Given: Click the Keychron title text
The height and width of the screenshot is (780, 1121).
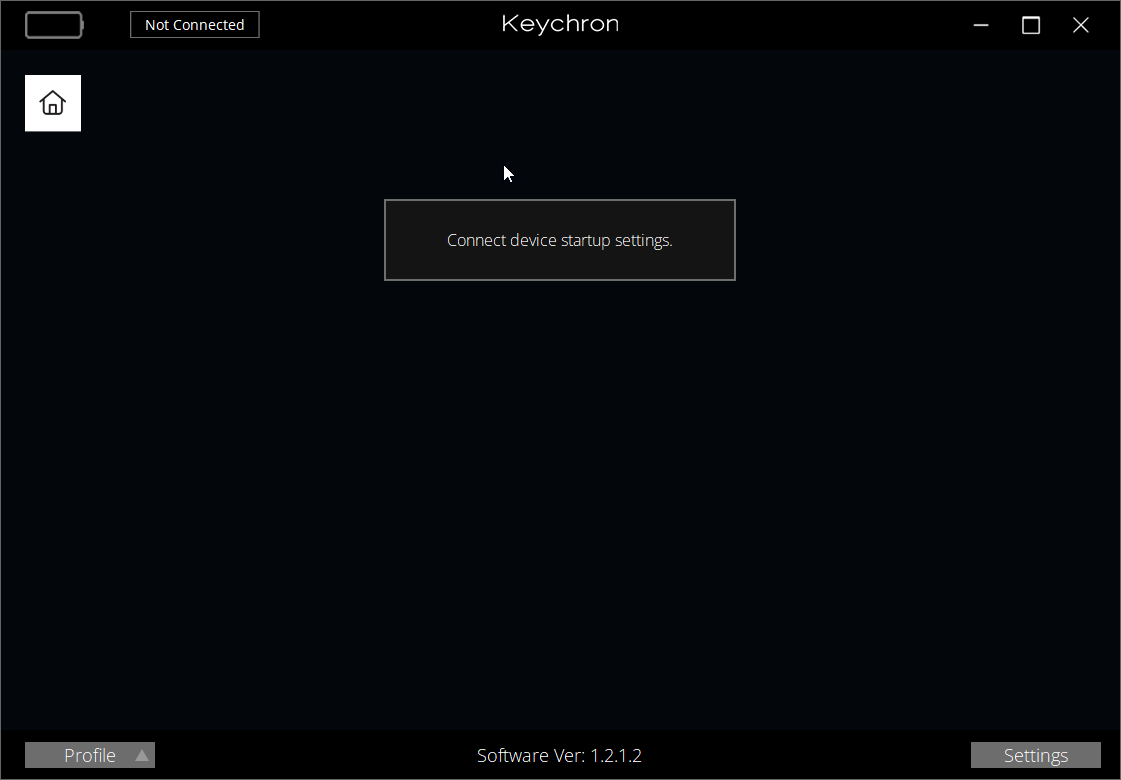Looking at the screenshot, I should click(x=560, y=24).
